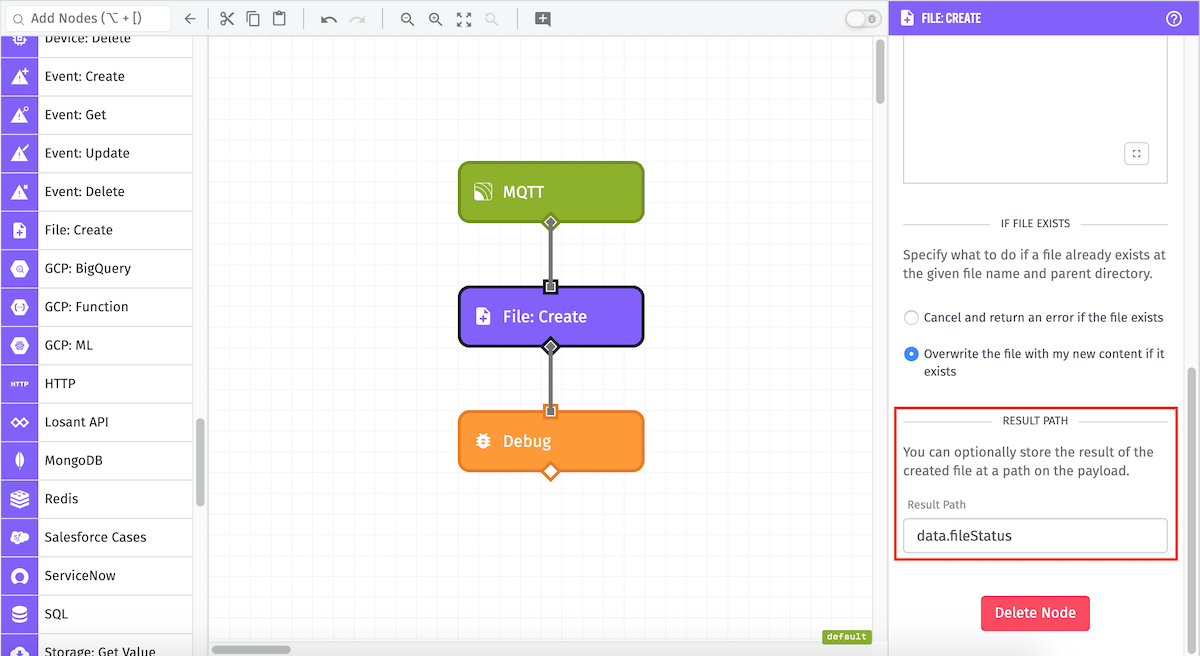Click the MQTT node output connector
Screen dimensions: 1200x656
[550, 221]
